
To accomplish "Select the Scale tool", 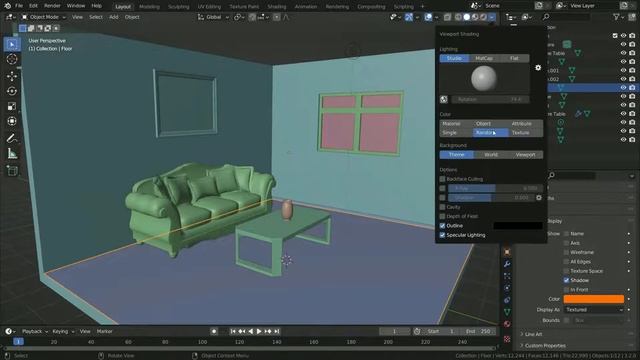I will [x=12, y=107].
